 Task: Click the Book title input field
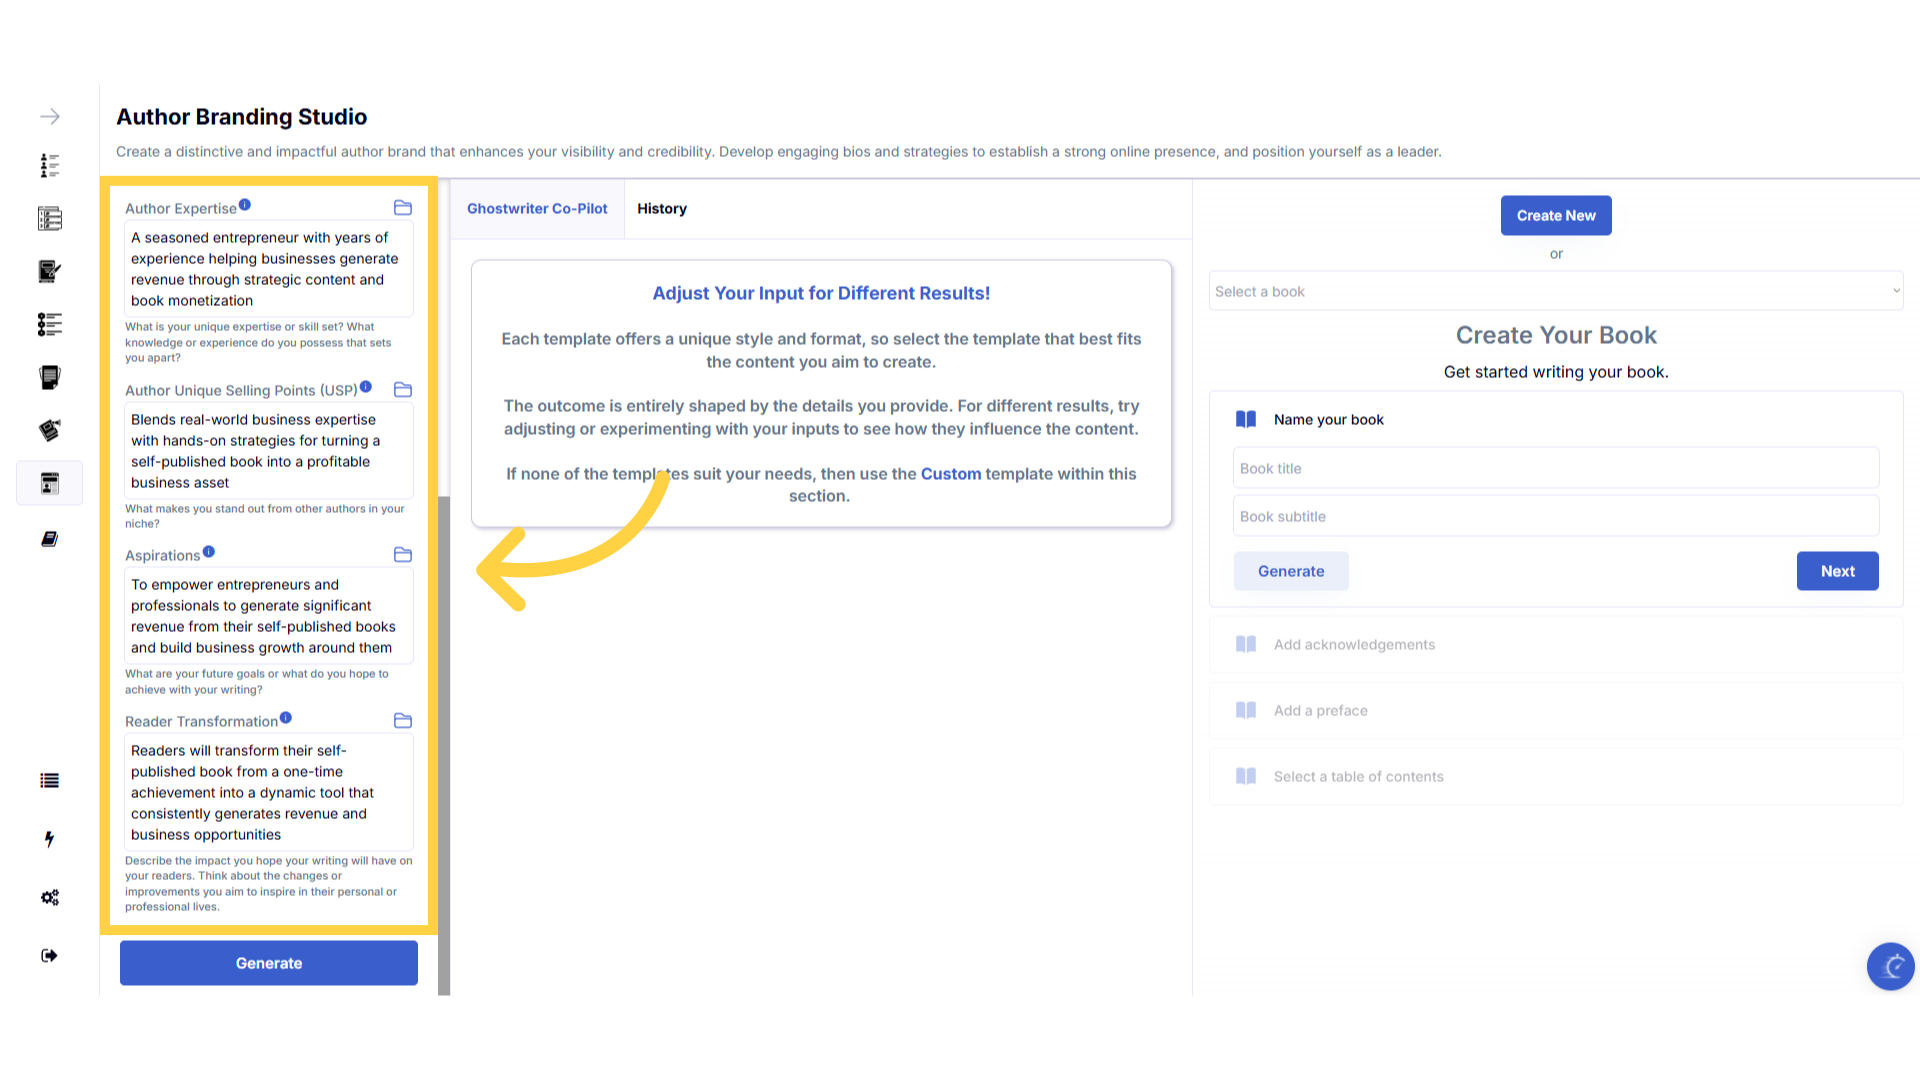pyautogui.click(x=1555, y=468)
